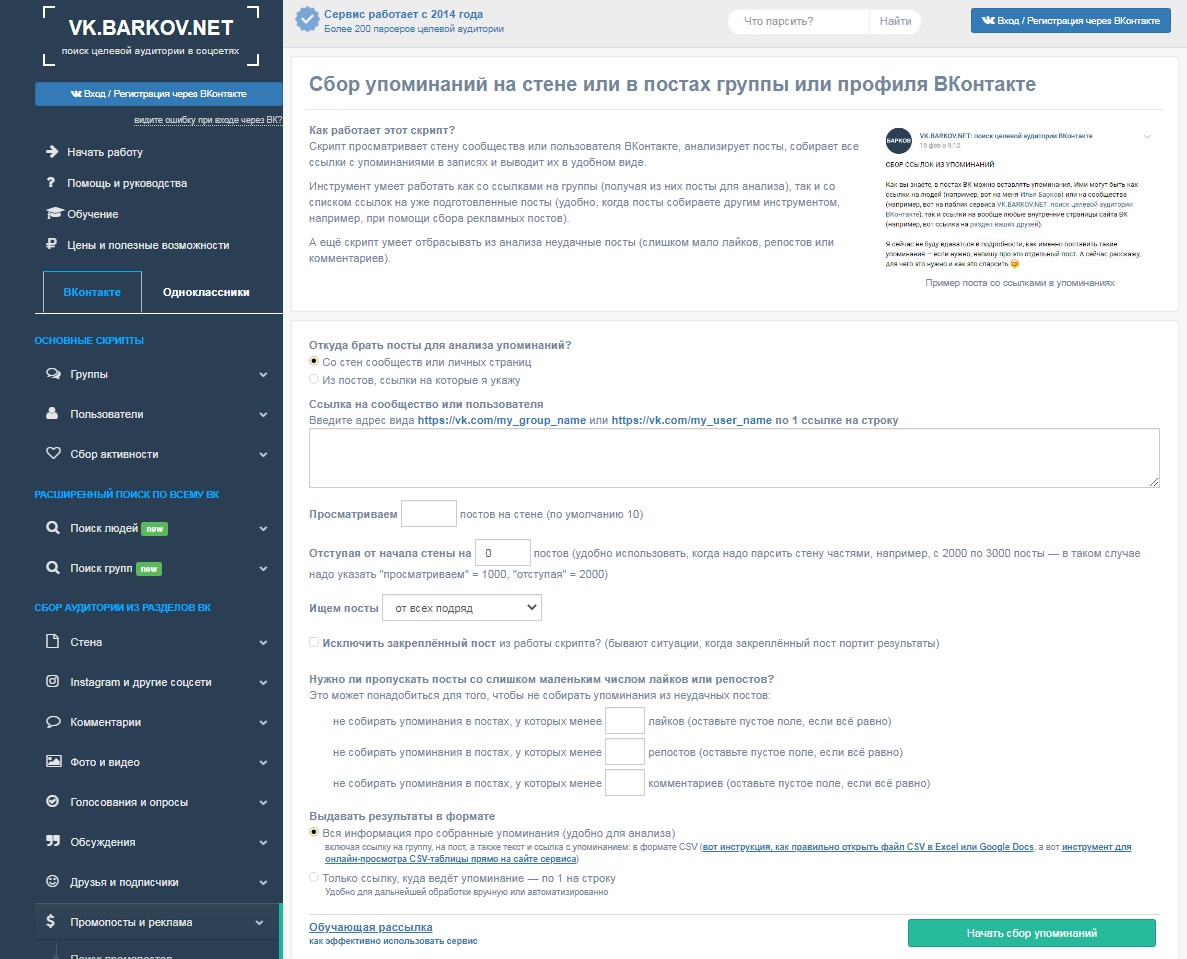Expand the Голосования и опросы section
This screenshot has width=1187, height=959.
[x=263, y=803]
